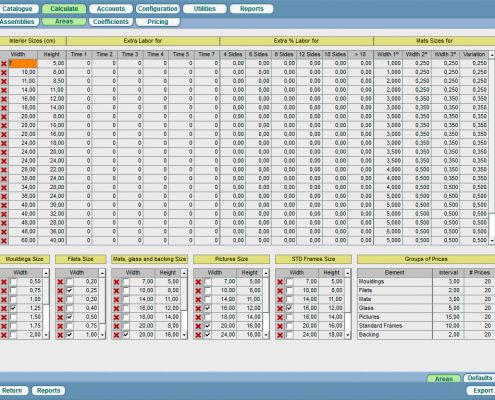
Task: Delete the interior size row 60,00 x 40,00
Action: (4, 241)
